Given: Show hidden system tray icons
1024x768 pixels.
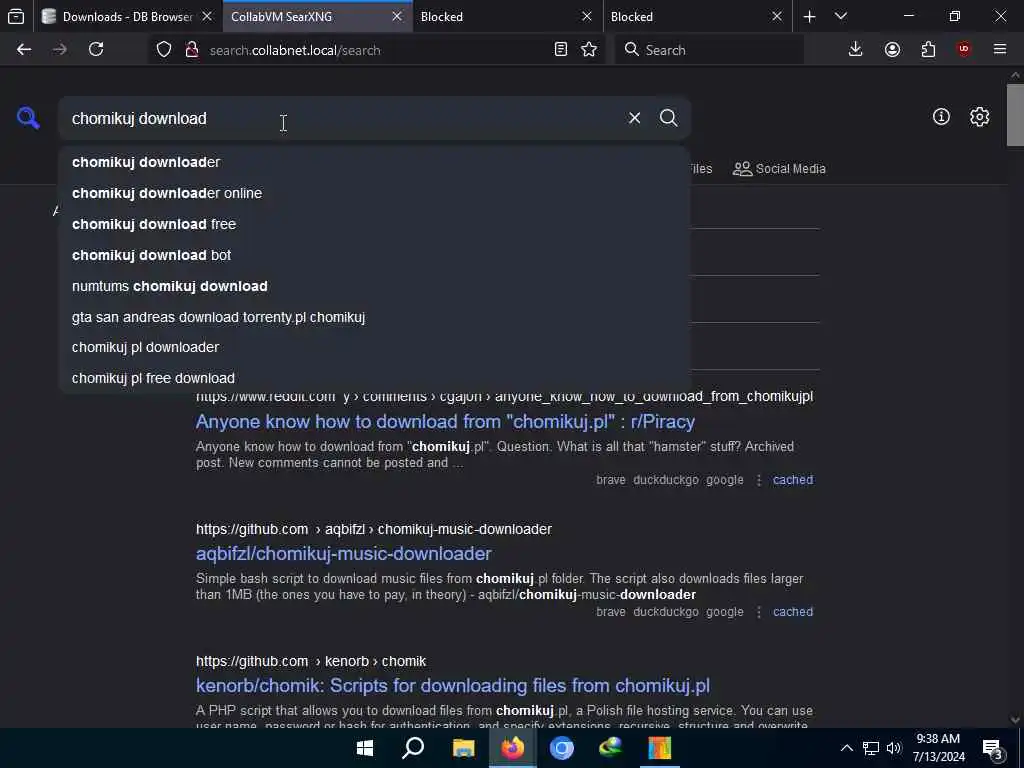Looking at the screenshot, I should (x=846, y=748).
